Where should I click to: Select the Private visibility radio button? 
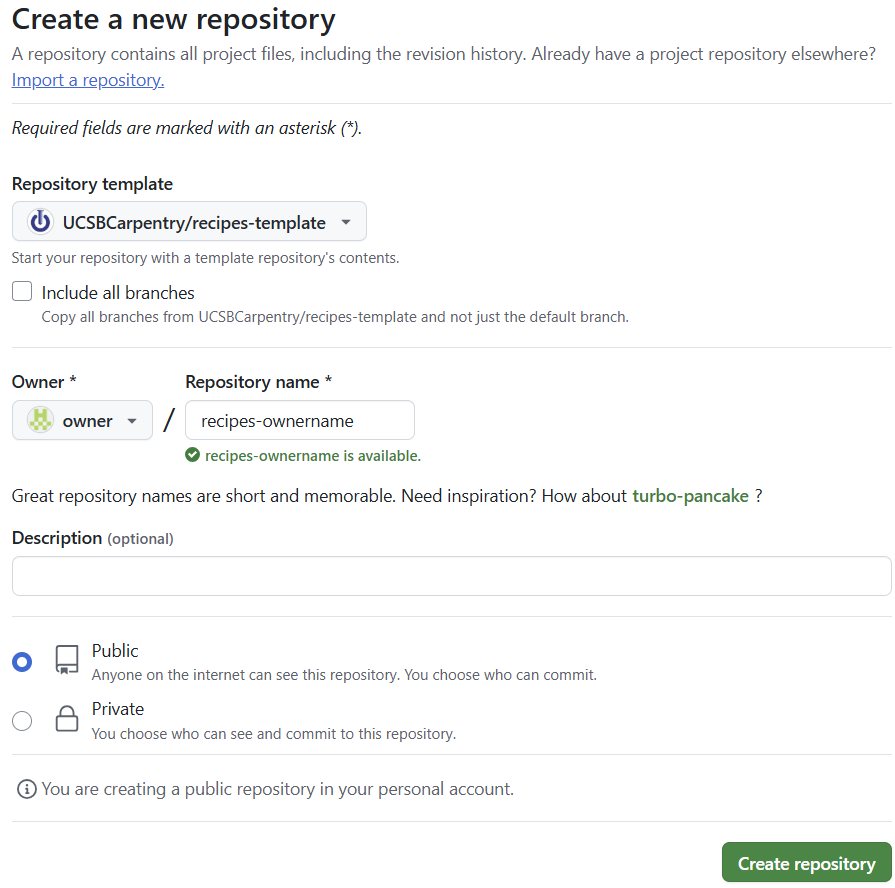[22, 720]
